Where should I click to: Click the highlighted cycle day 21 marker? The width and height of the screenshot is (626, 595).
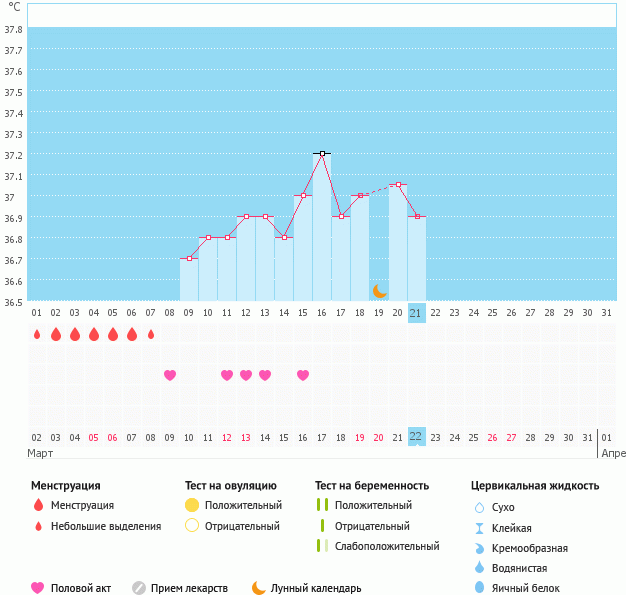pyautogui.click(x=417, y=313)
